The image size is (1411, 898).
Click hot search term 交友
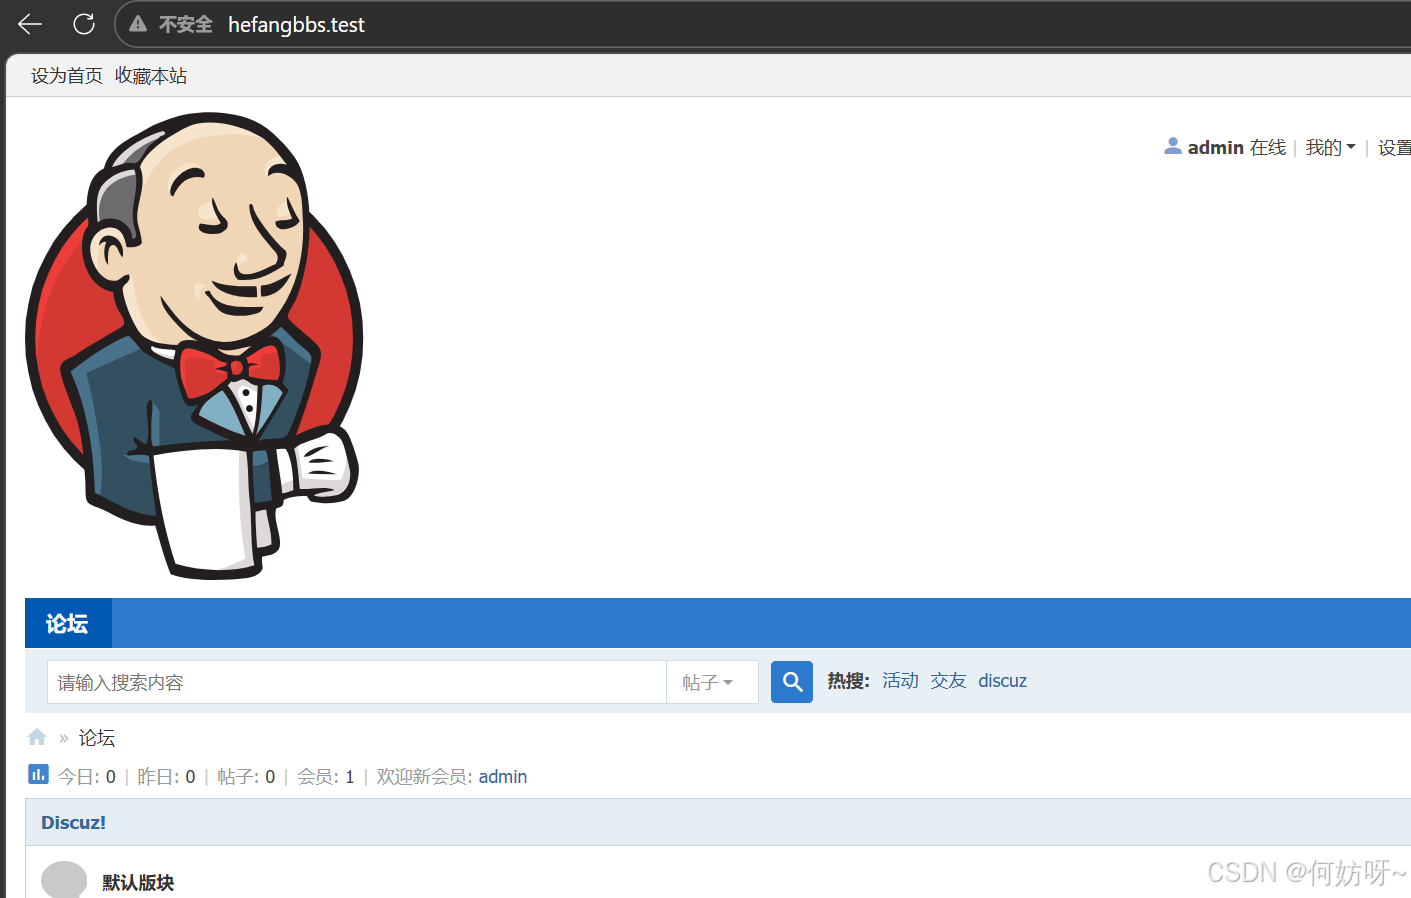point(948,681)
